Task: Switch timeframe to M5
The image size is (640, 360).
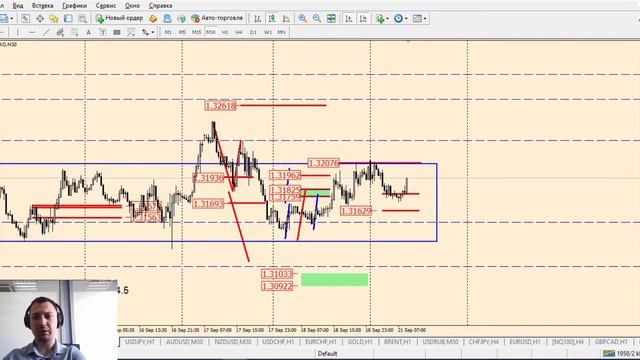Action: click(182, 32)
